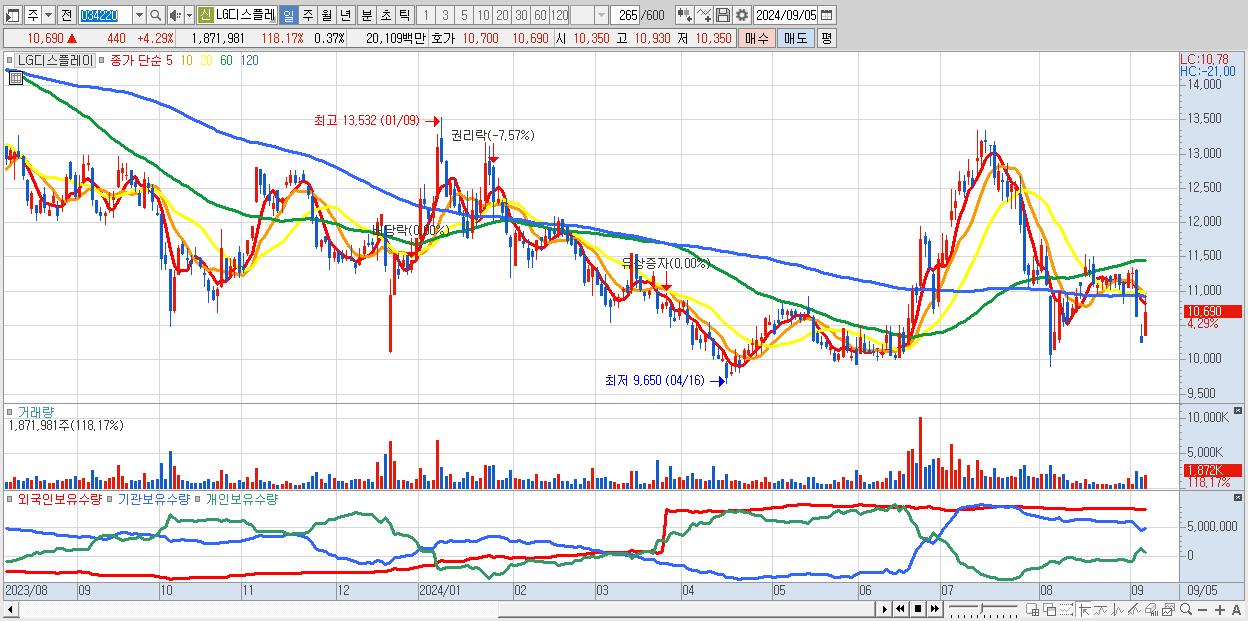Select the 주 weekly chart period

(x=307, y=15)
